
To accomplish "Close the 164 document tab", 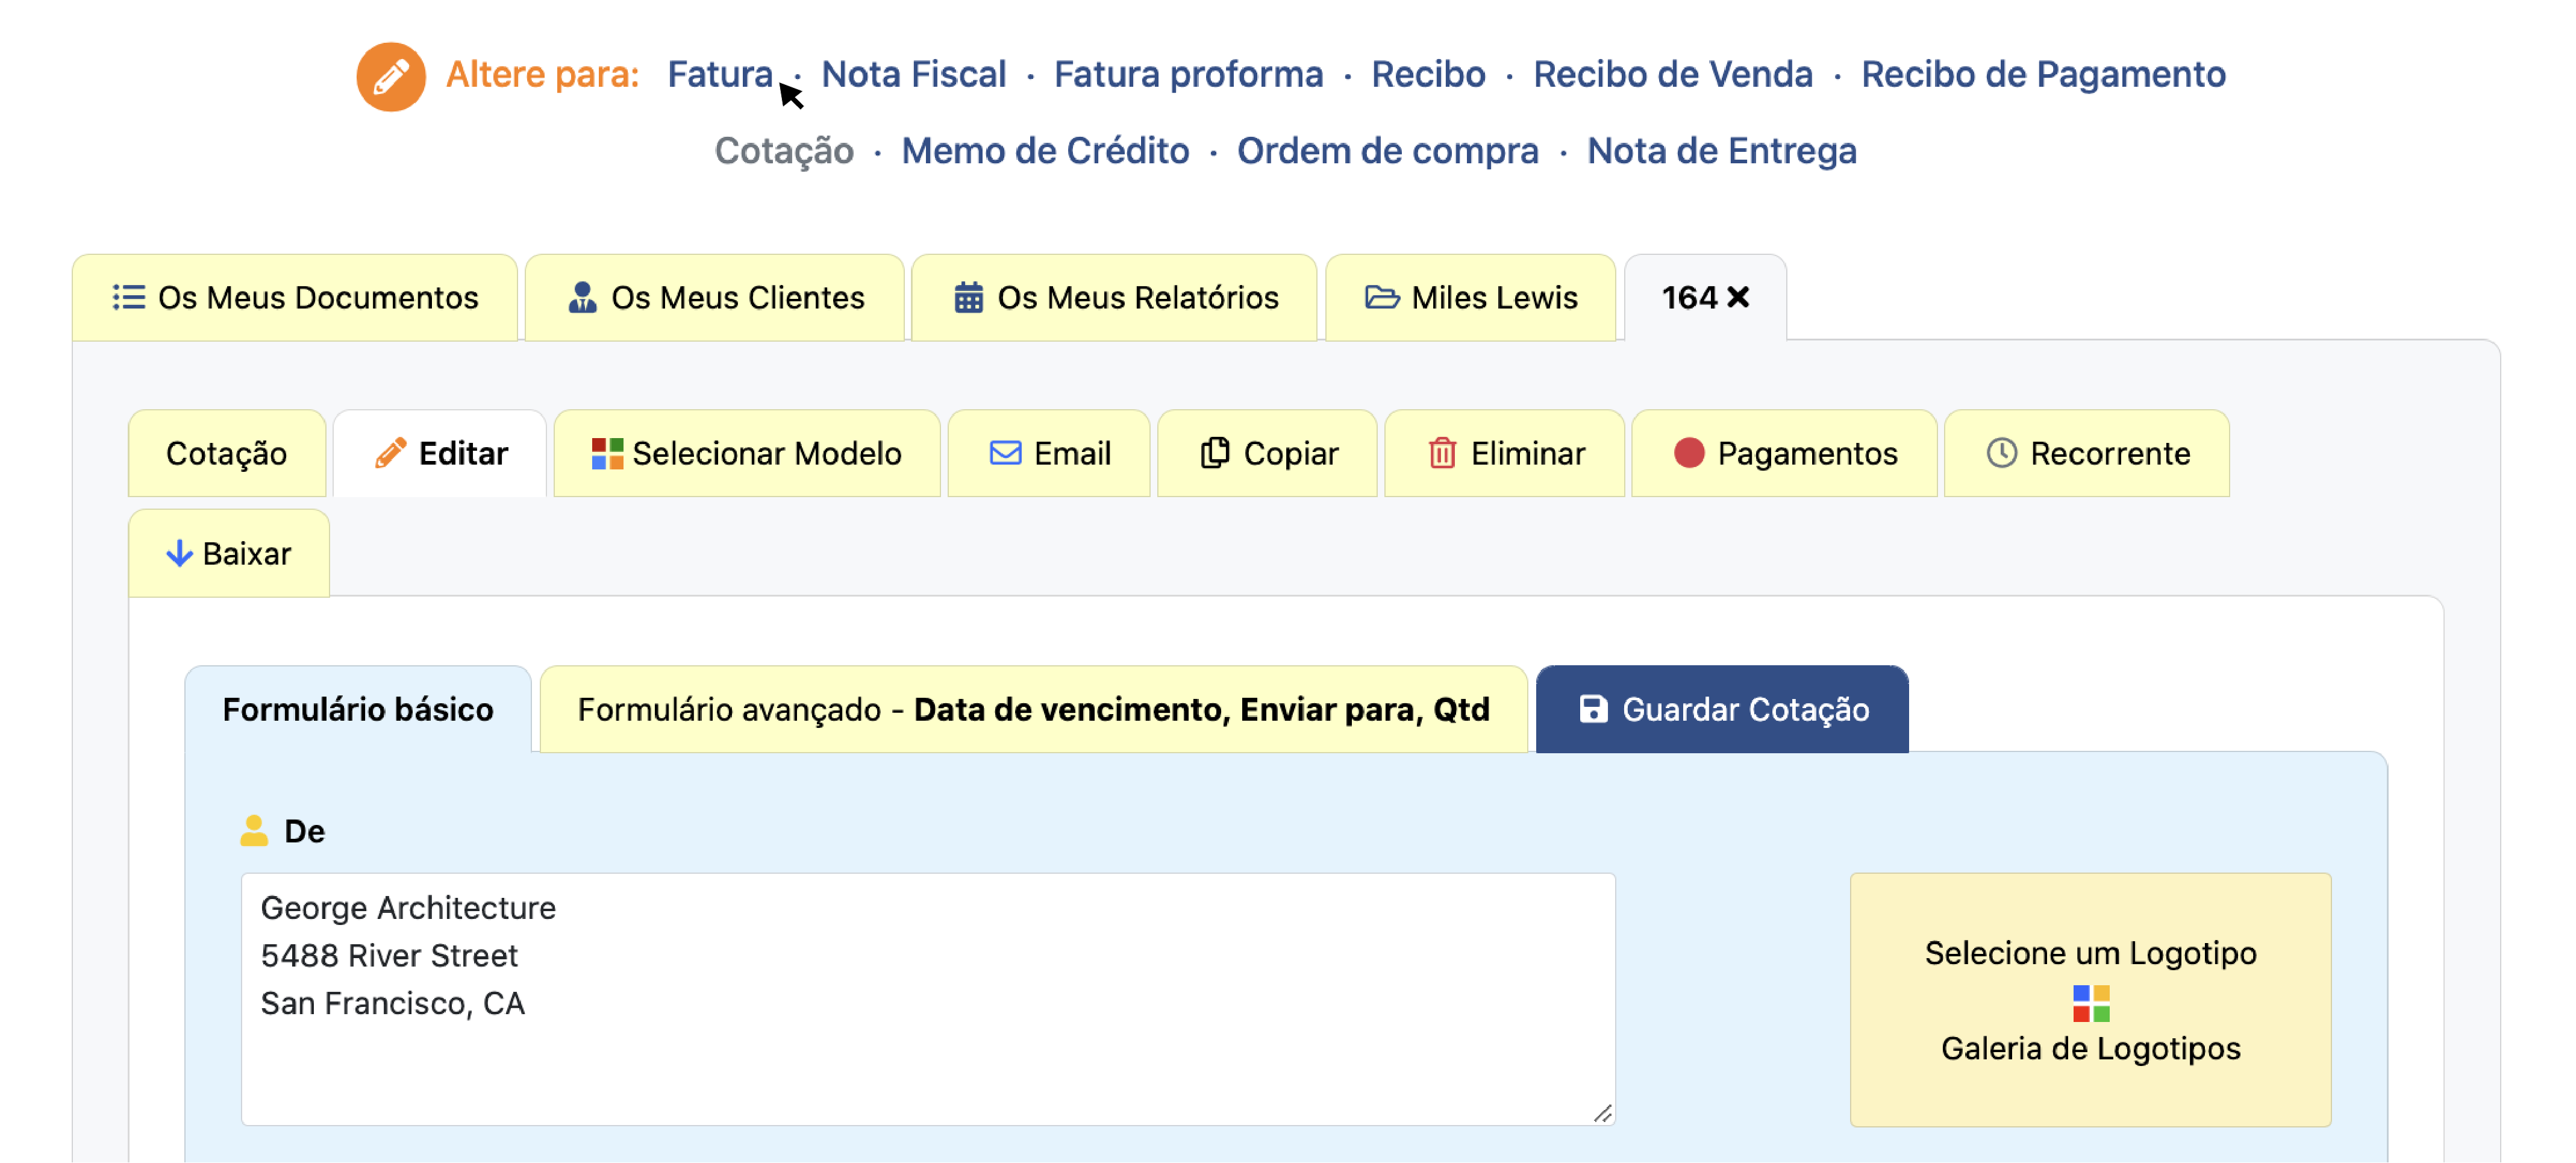I will pos(1738,297).
